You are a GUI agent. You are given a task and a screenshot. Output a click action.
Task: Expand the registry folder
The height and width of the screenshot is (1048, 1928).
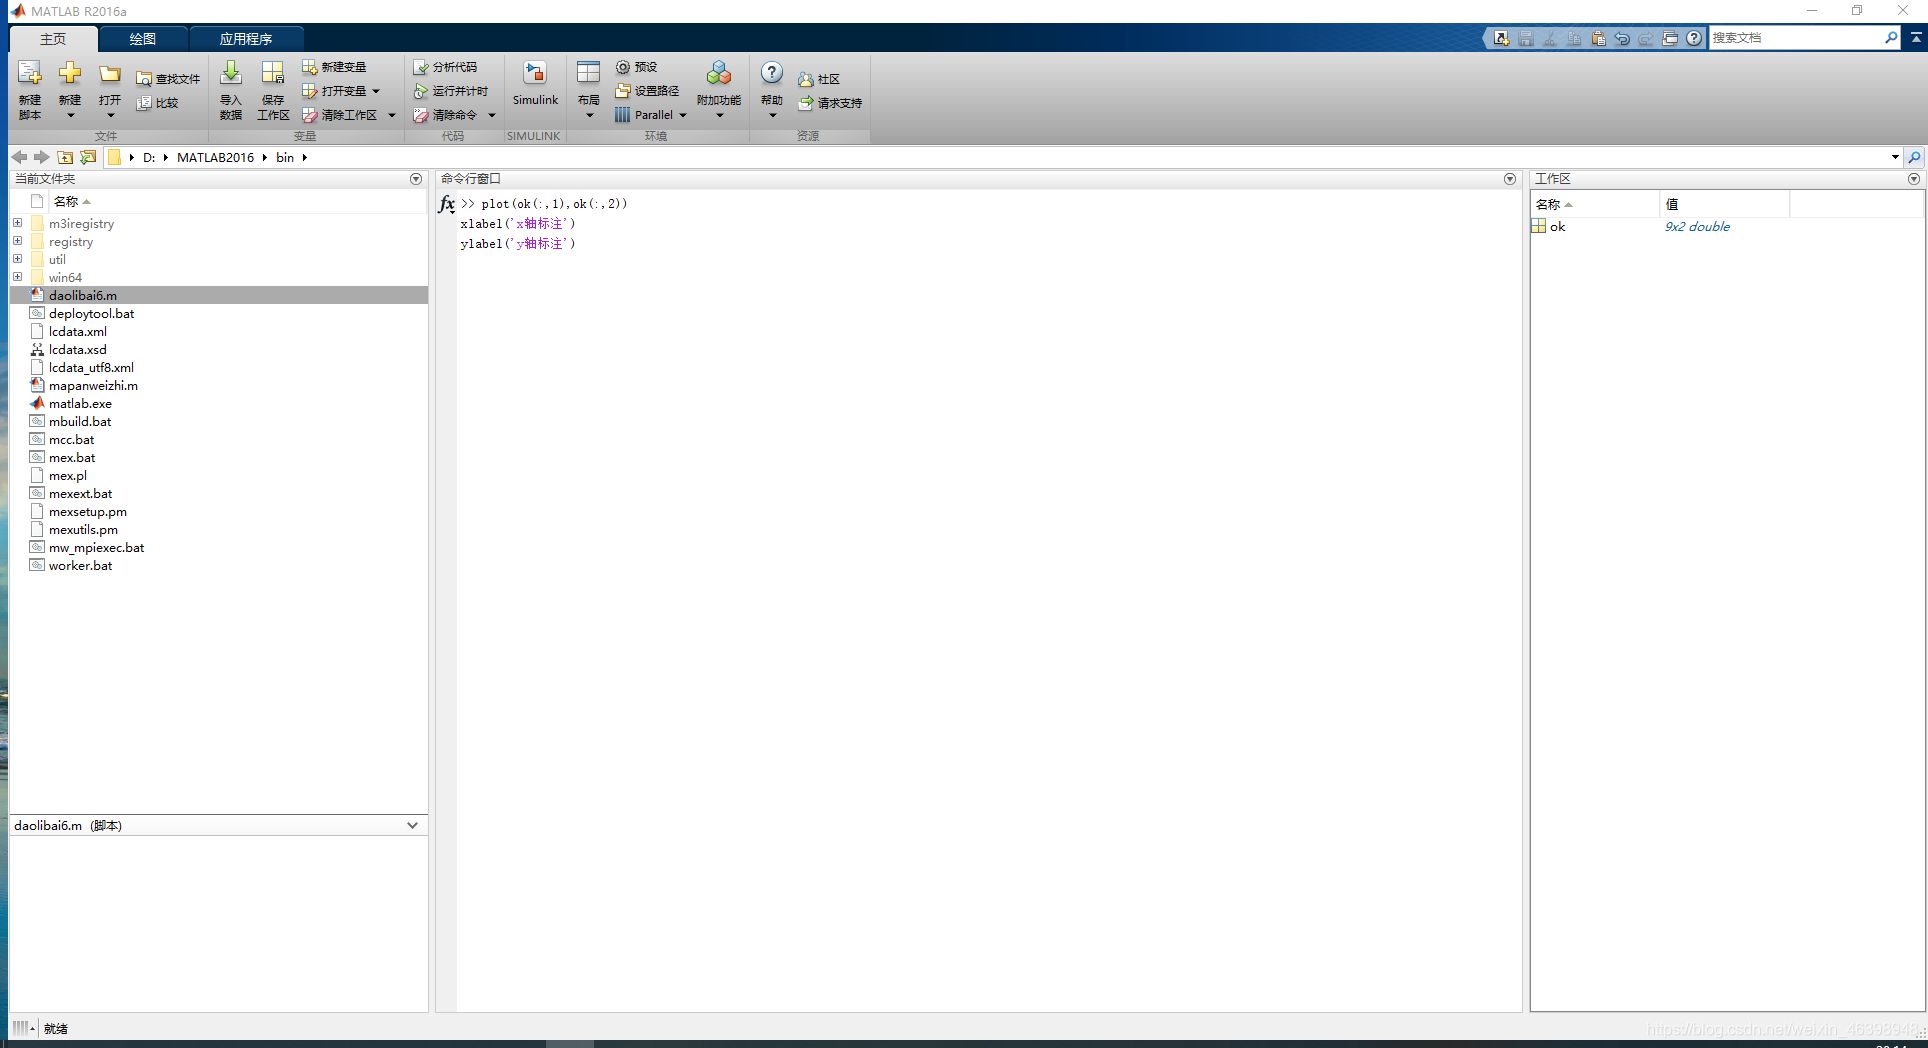click(x=18, y=241)
